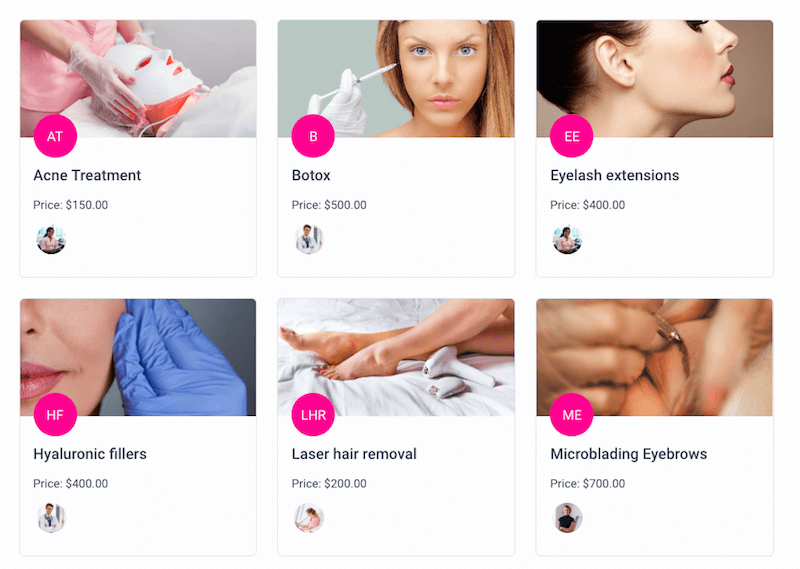Select the doctor avatar under Botox
Image resolution: width=800 pixels, height=569 pixels.
[309, 239]
